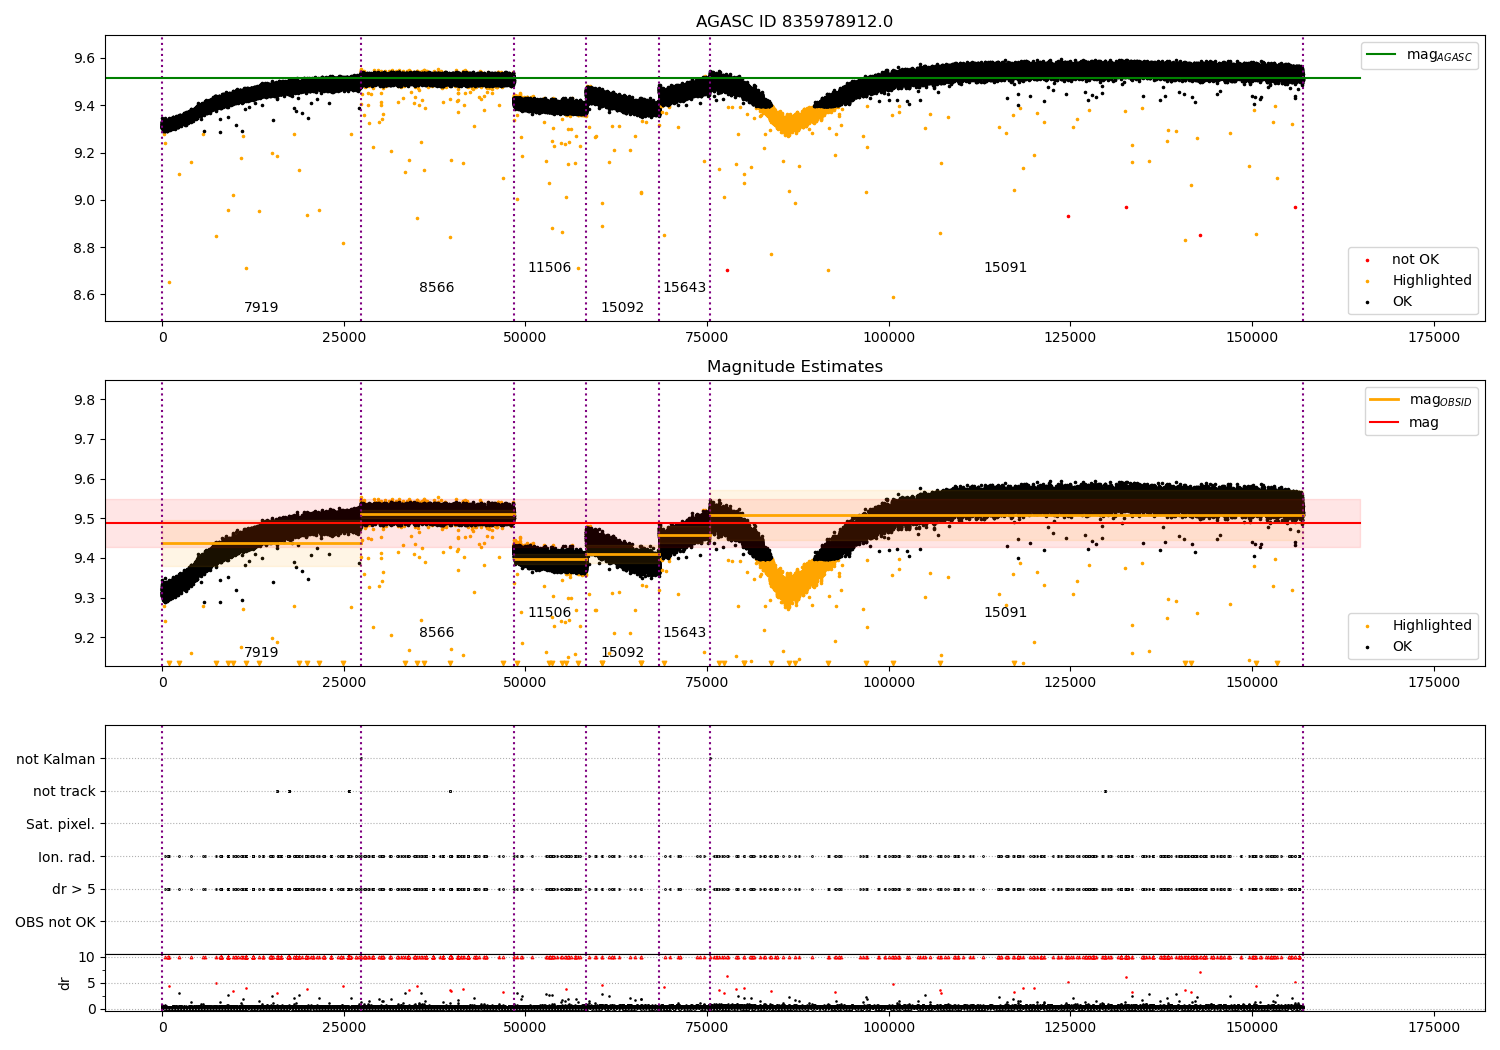This screenshot has height=1050, width=1500.
Task: Click the green mag AGASC legend line sample
Action: [1381, 55]
